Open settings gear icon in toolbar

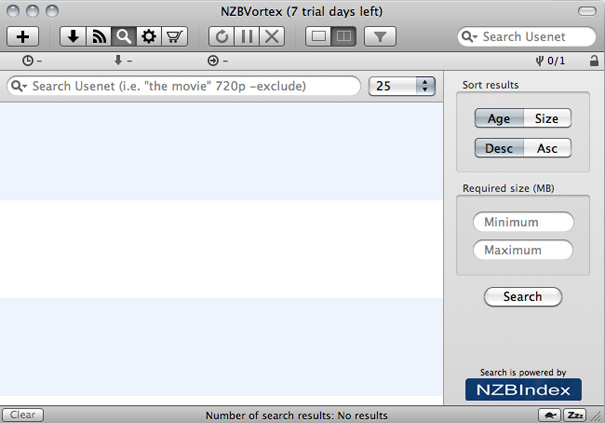click(150, 37)
